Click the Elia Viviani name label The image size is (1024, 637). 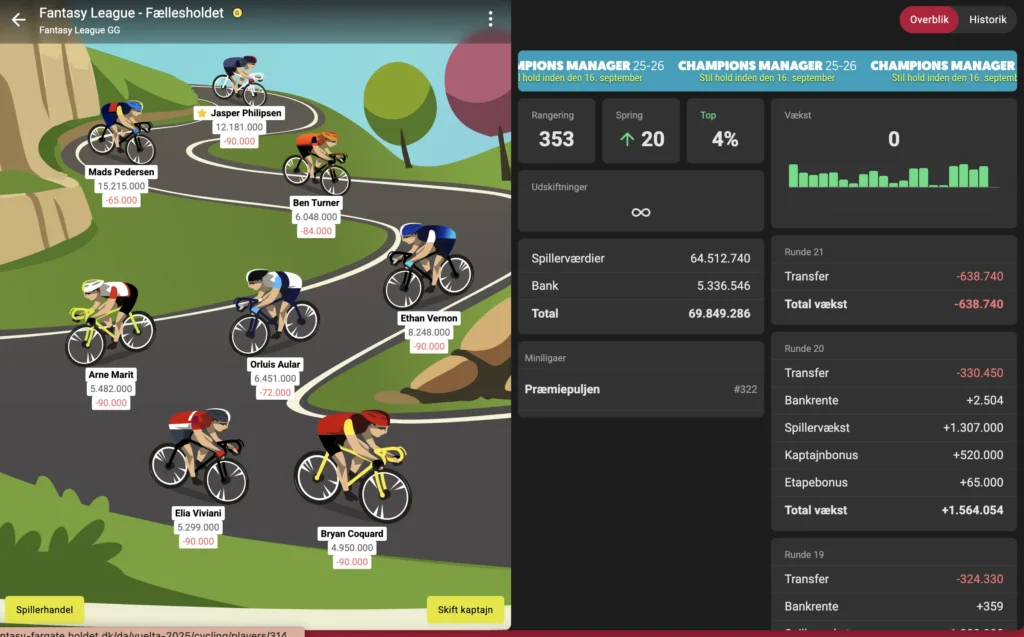coord(198,513)
